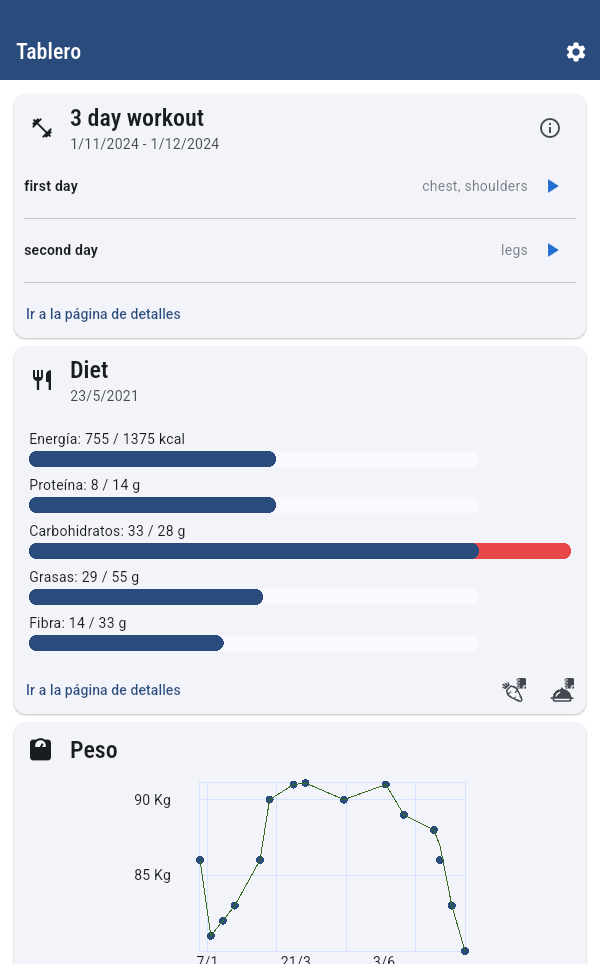Click the 'Tablero' header title
Viewport: 600px width, 964px height.
coord(49,52)
